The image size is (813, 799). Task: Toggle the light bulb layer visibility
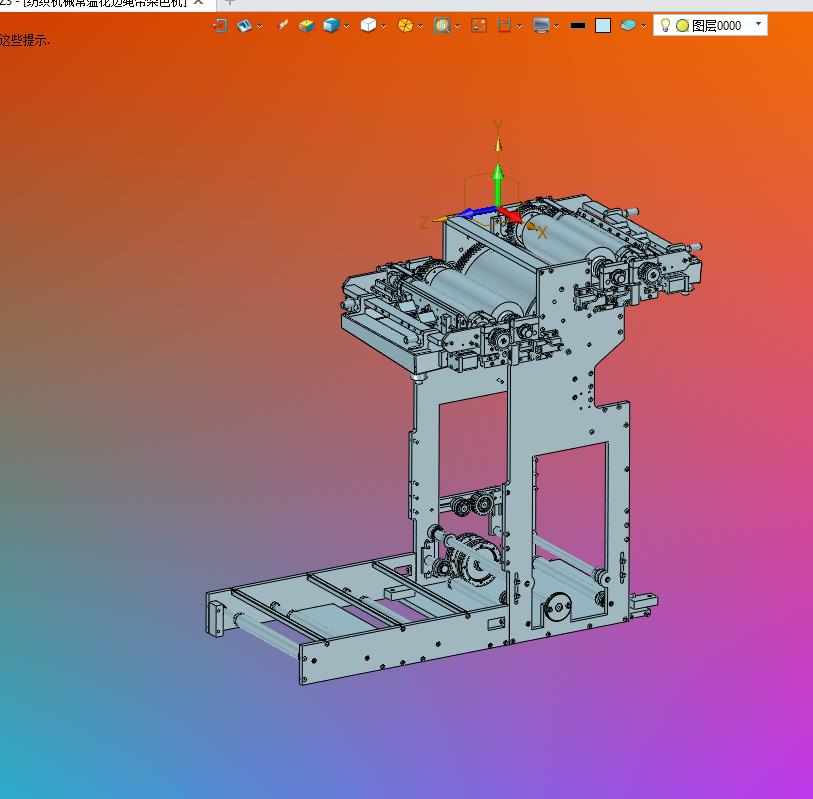665,25
